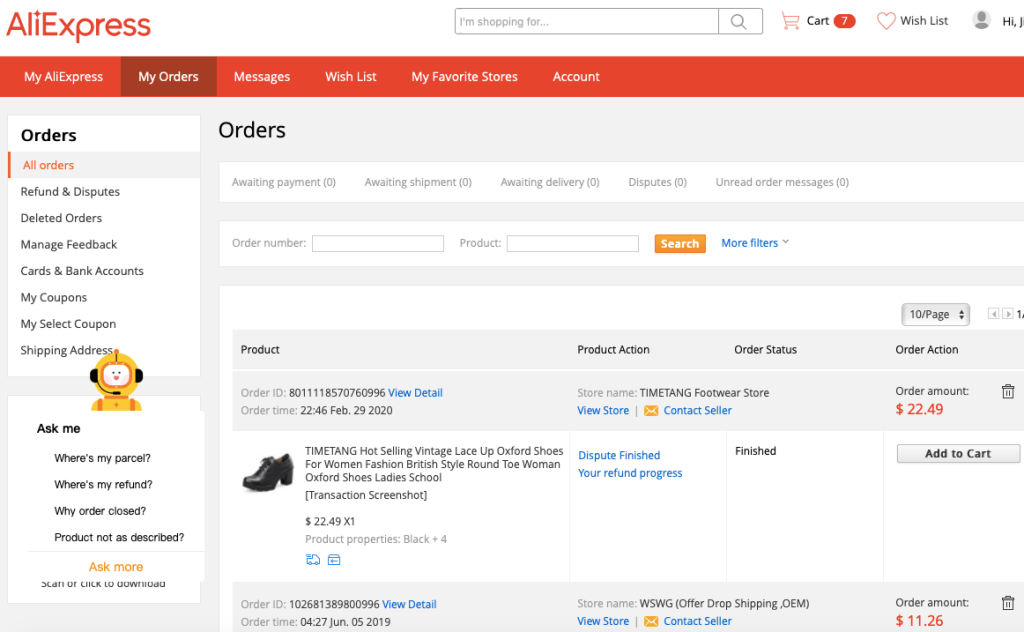Viewport: 1024px width, 632px height.
Task: Open Shipping Address in sidebar
Action: [66, 350]
